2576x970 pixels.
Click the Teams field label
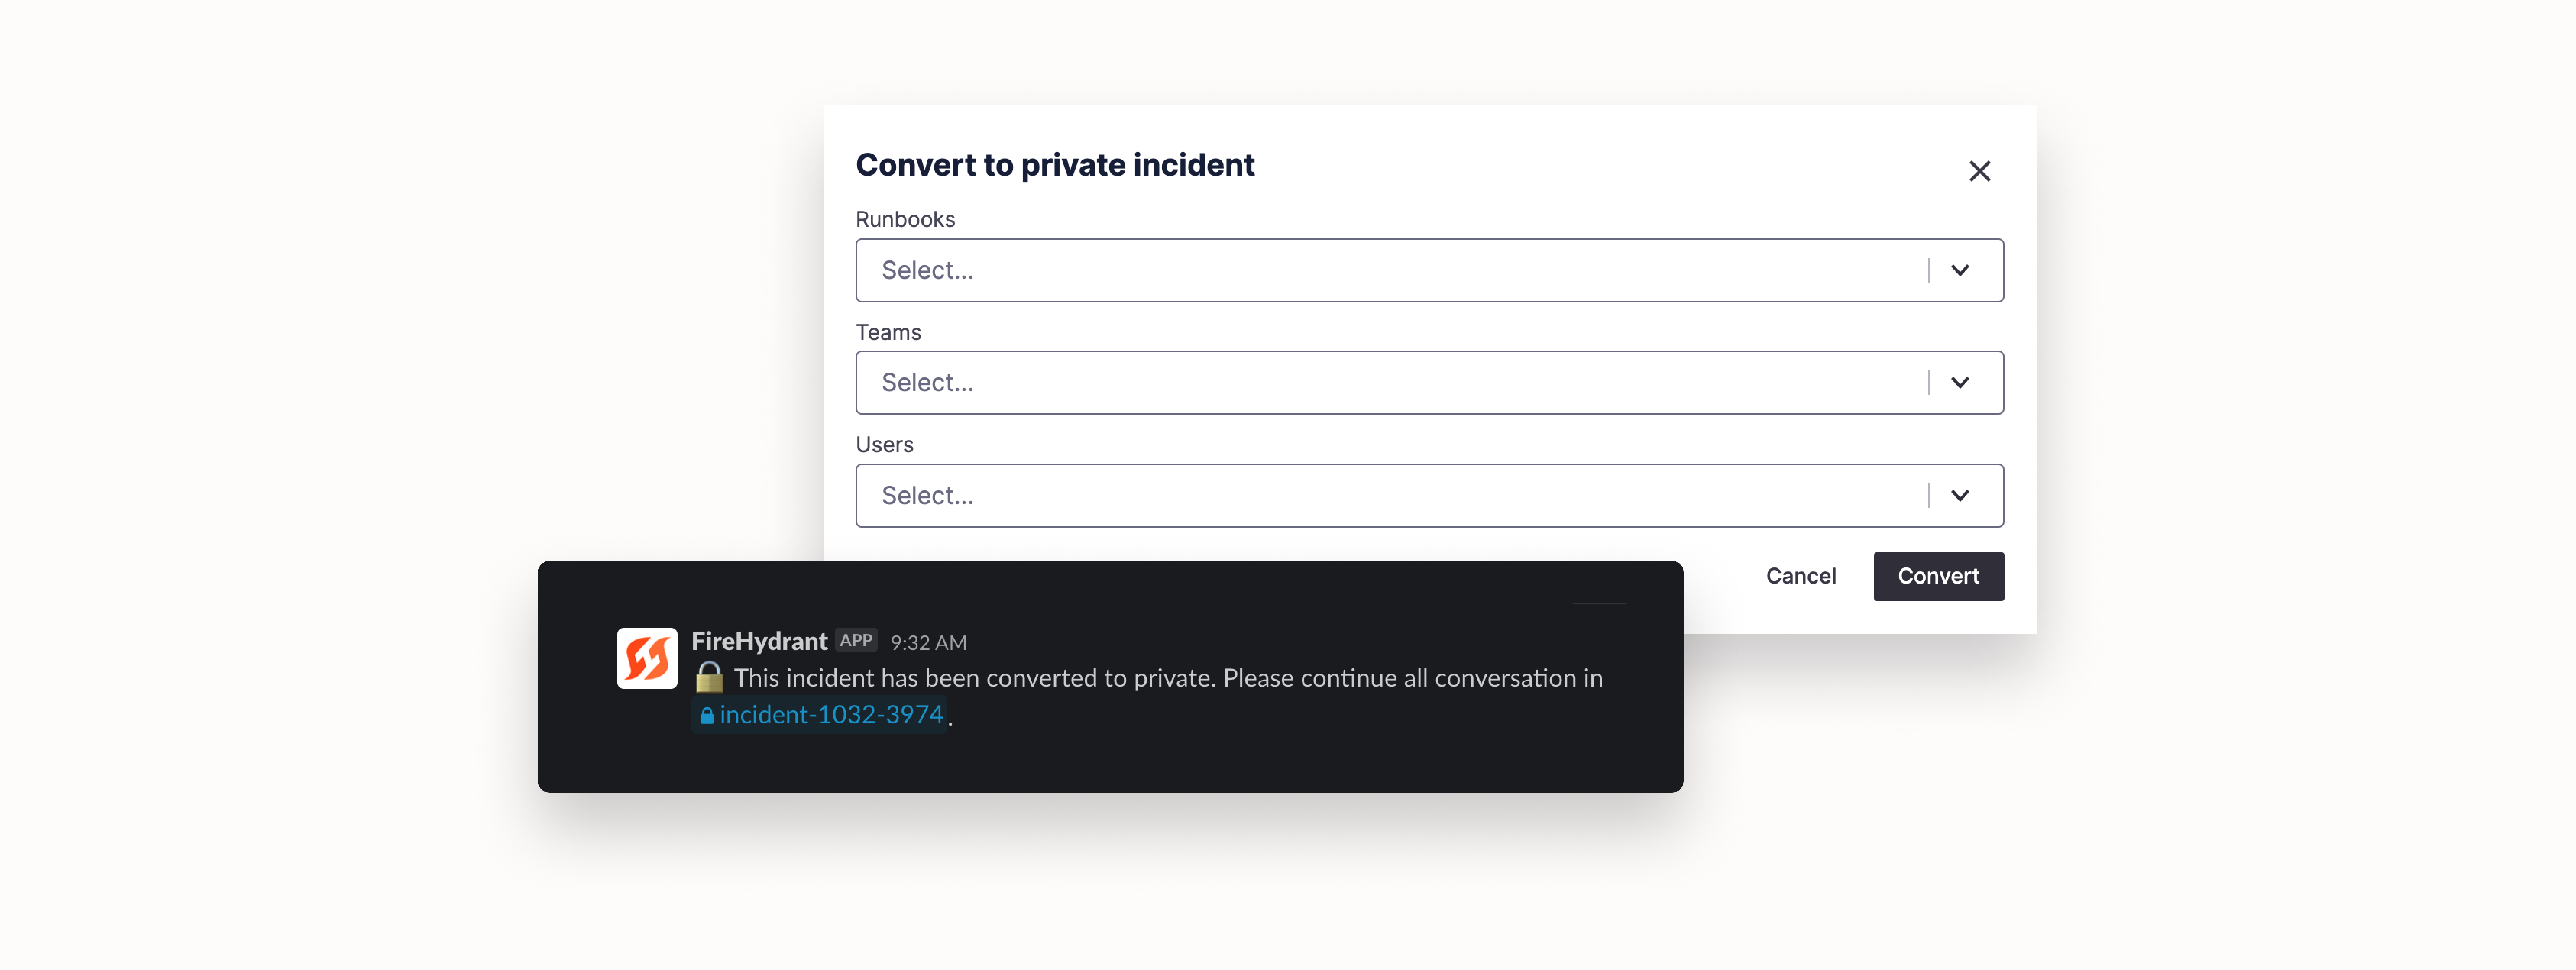(x=888, y=332)
